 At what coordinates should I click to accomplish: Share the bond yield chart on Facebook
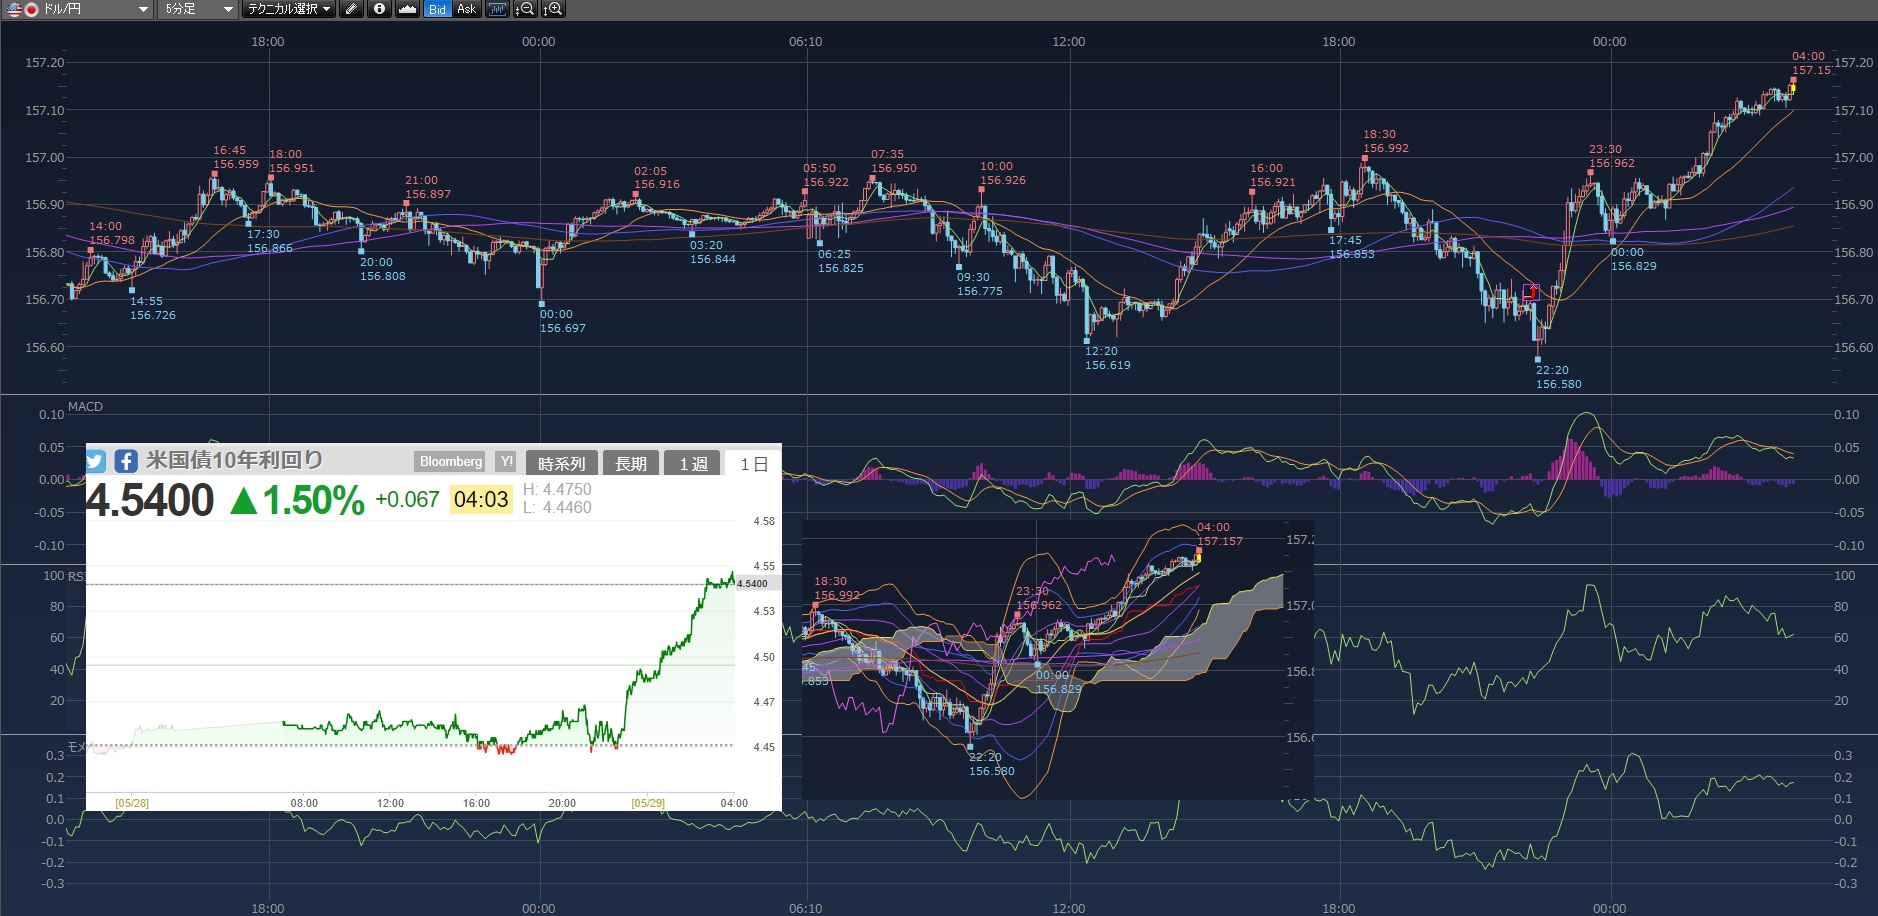[126, 461]
